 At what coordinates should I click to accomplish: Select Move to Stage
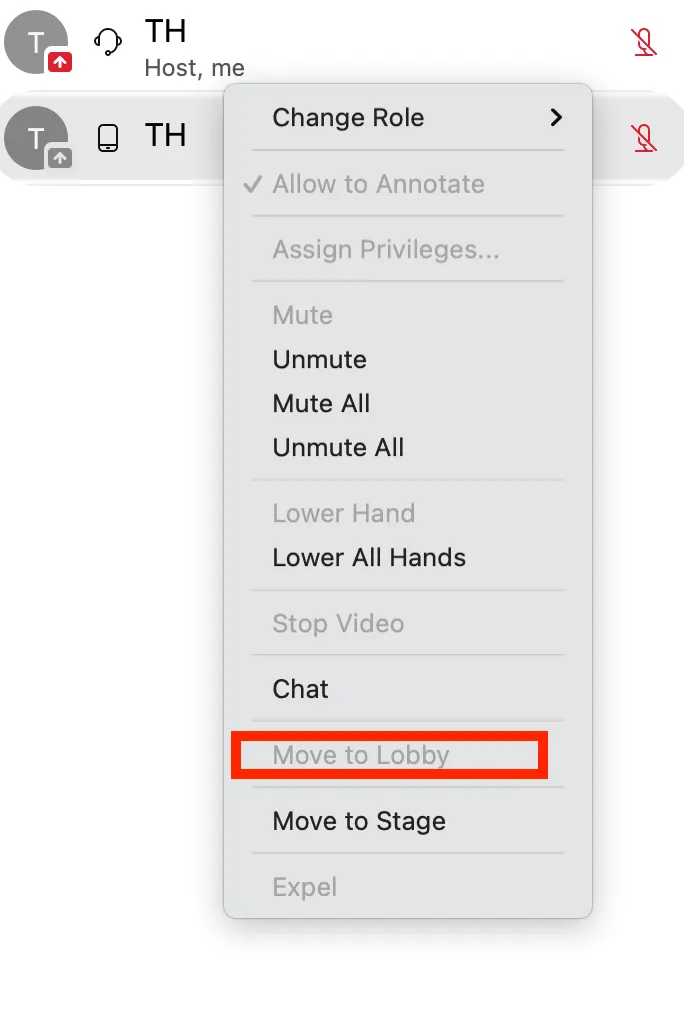[360, 822]
